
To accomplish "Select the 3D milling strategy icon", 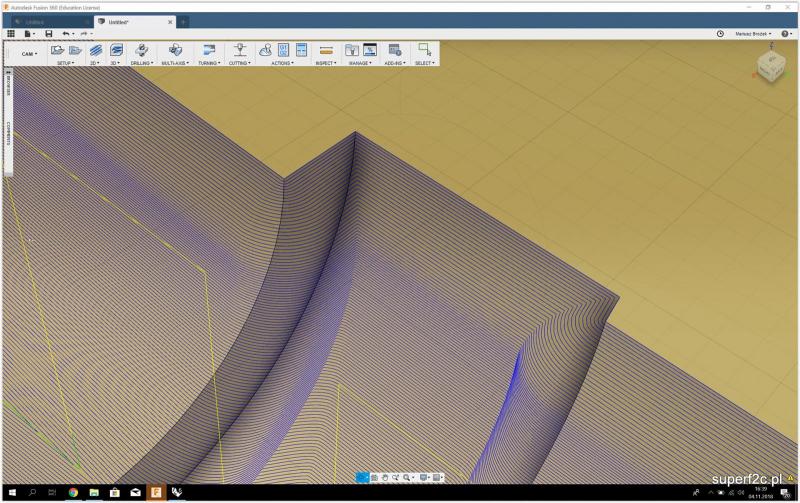I will 116,49.
